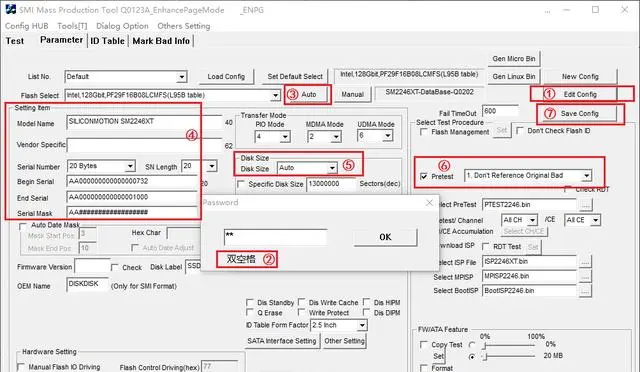The width and height of the screenshot is (640, 372).
Task: Enable Don't Check Flash ID
Action: (520, 131)
